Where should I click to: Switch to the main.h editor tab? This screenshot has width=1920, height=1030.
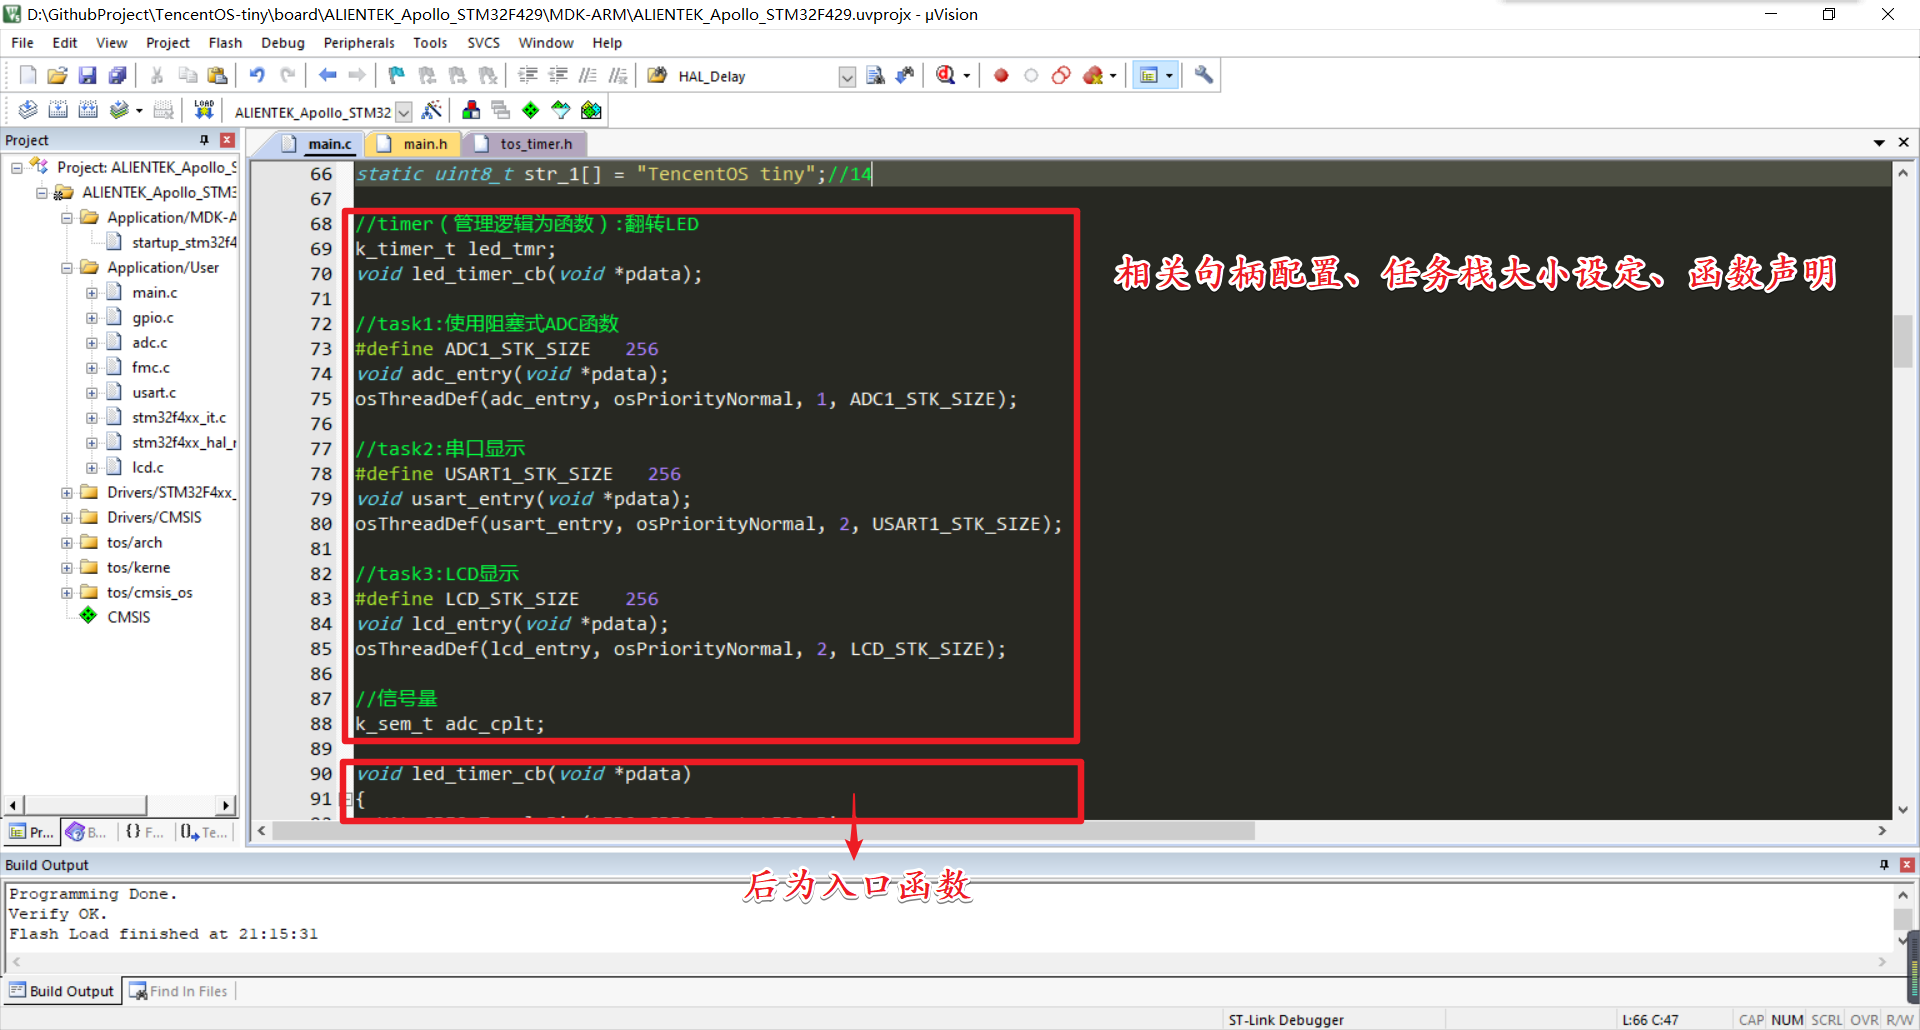pyautogui.click(x=414, y=144)
